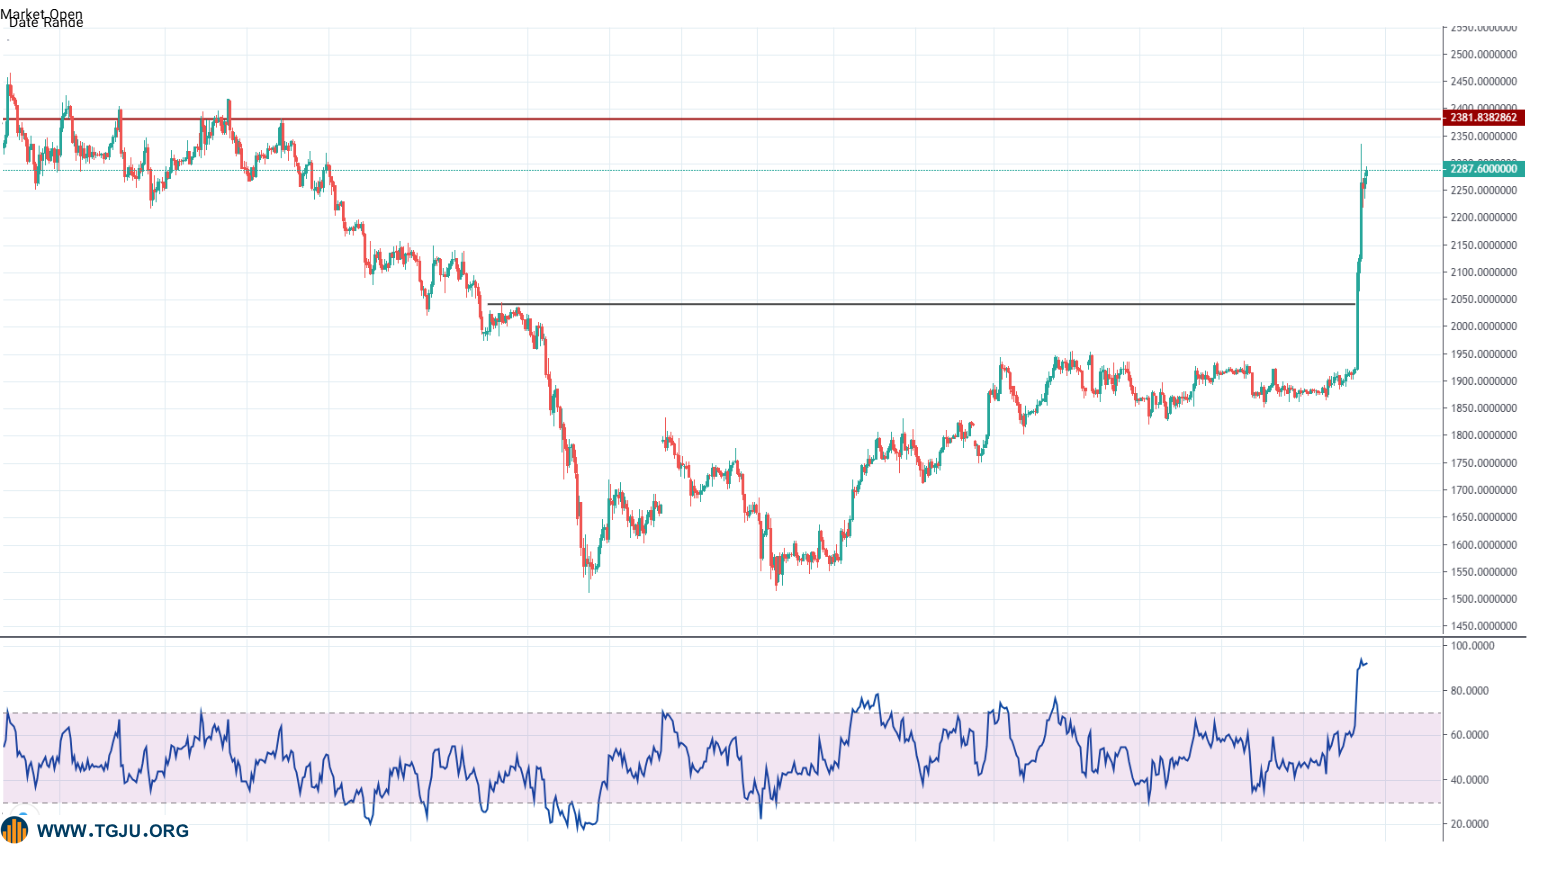Click the 2000.0000000 price axis label

click(x=1484, y=326)
